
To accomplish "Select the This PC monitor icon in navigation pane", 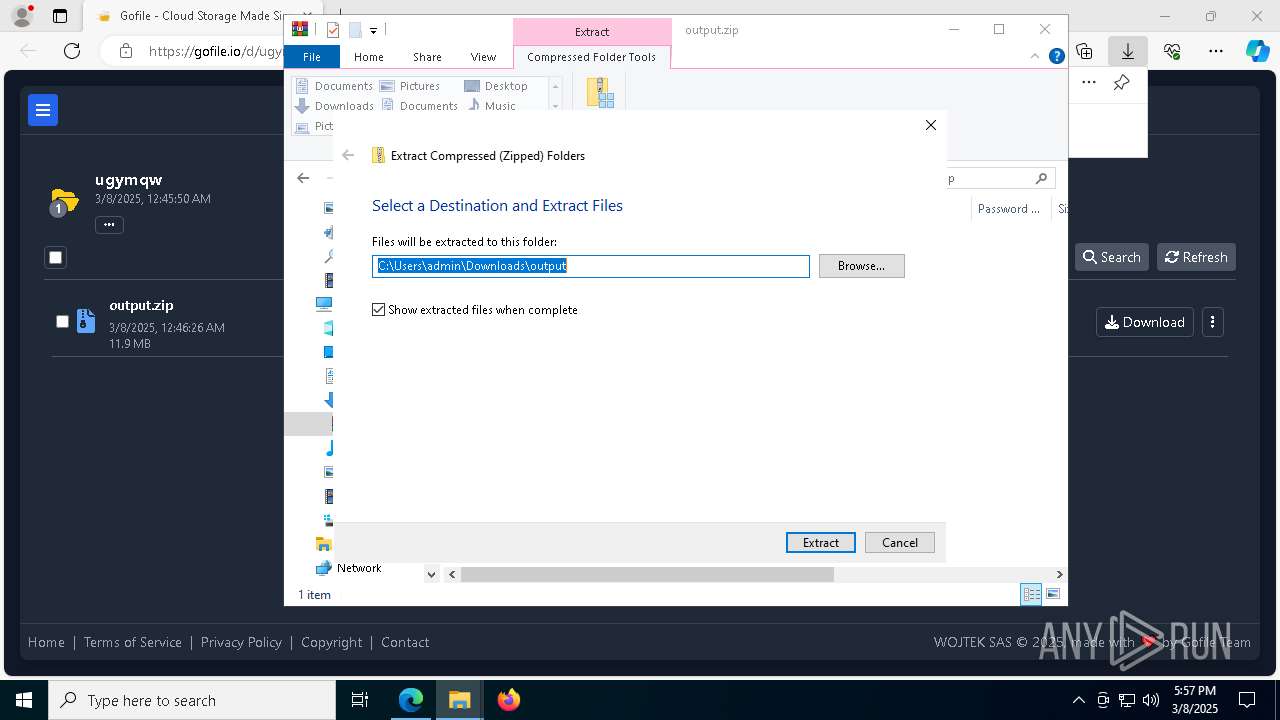I will point(324,304).
